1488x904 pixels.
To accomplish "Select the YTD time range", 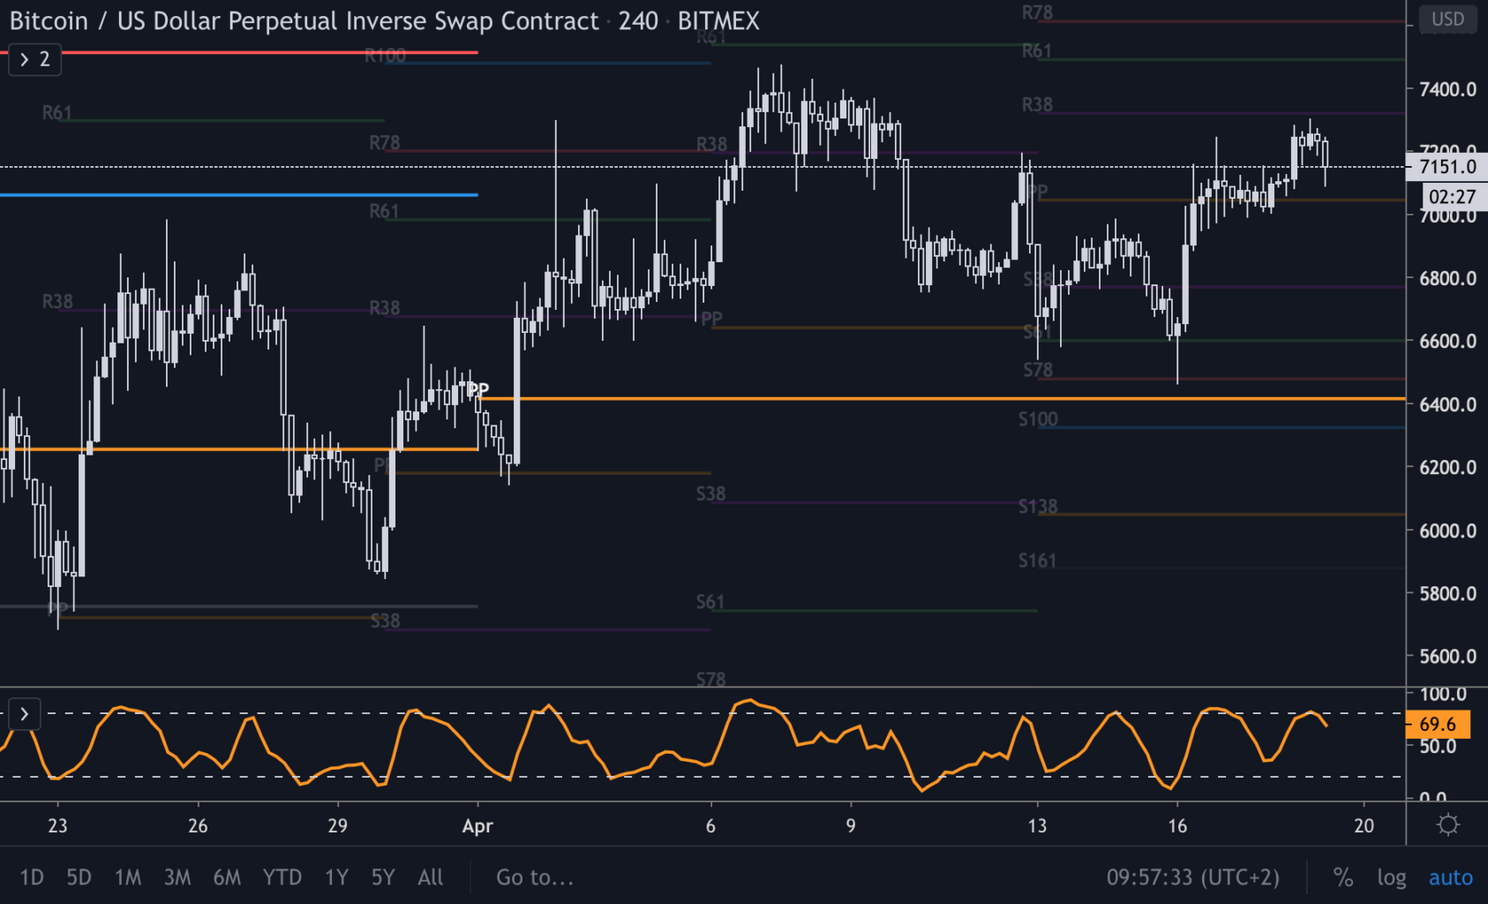I will [282, 877].
